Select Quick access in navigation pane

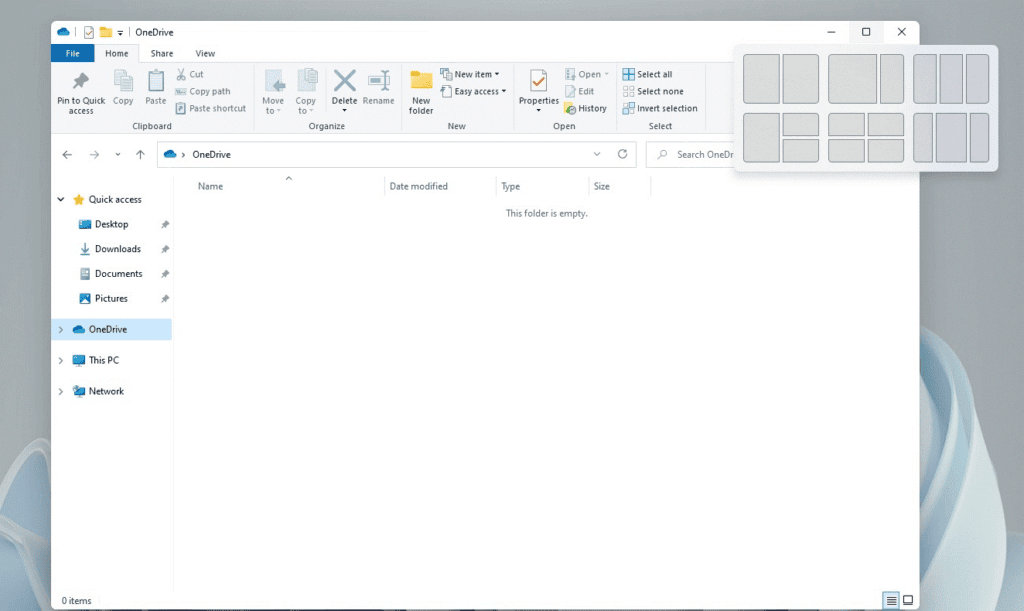pyautogui.click(x=115, y=199)
